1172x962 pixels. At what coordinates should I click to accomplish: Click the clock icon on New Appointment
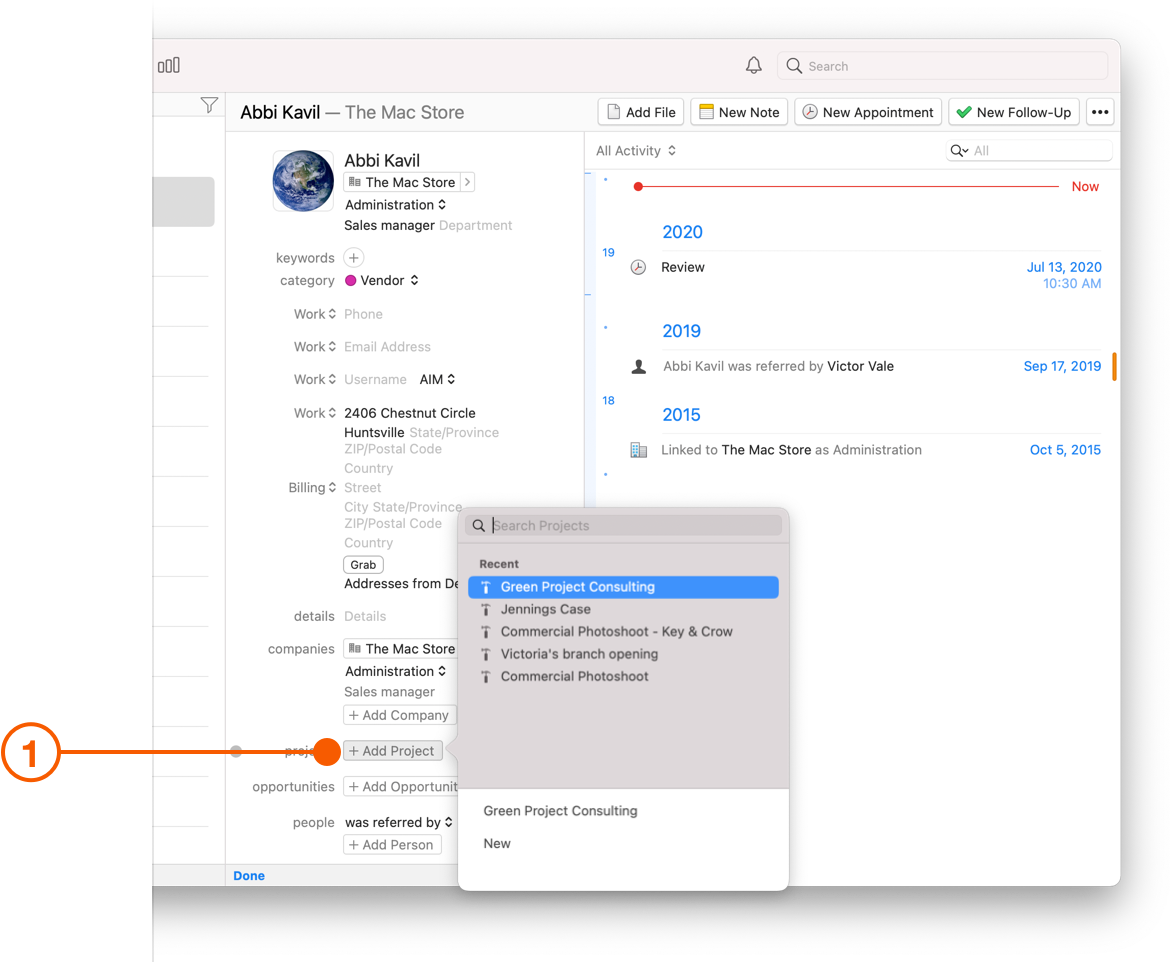point(809,111)
